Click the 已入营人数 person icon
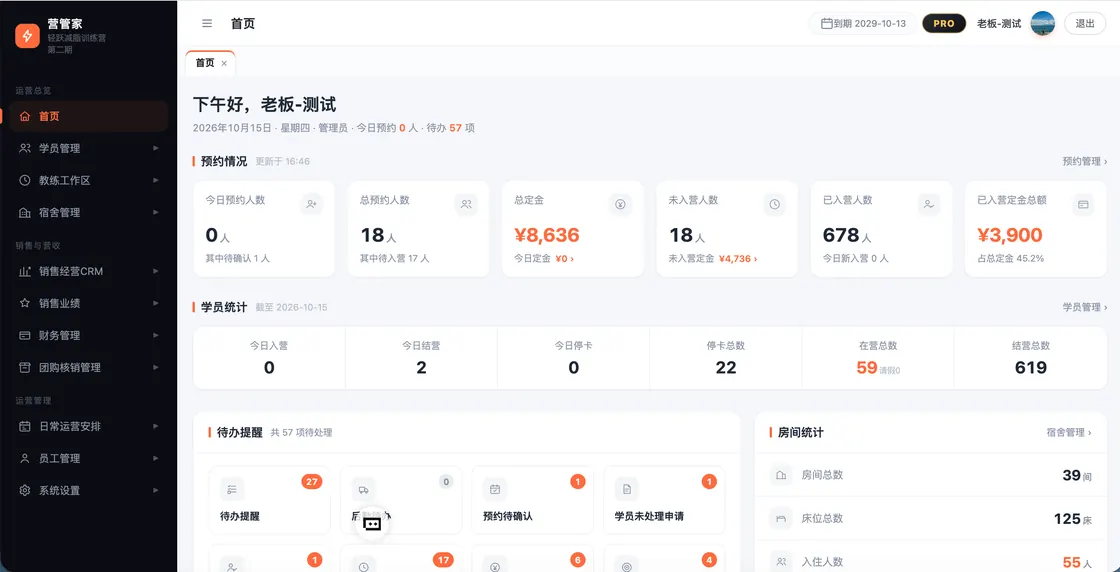 (x=929, y=204)
